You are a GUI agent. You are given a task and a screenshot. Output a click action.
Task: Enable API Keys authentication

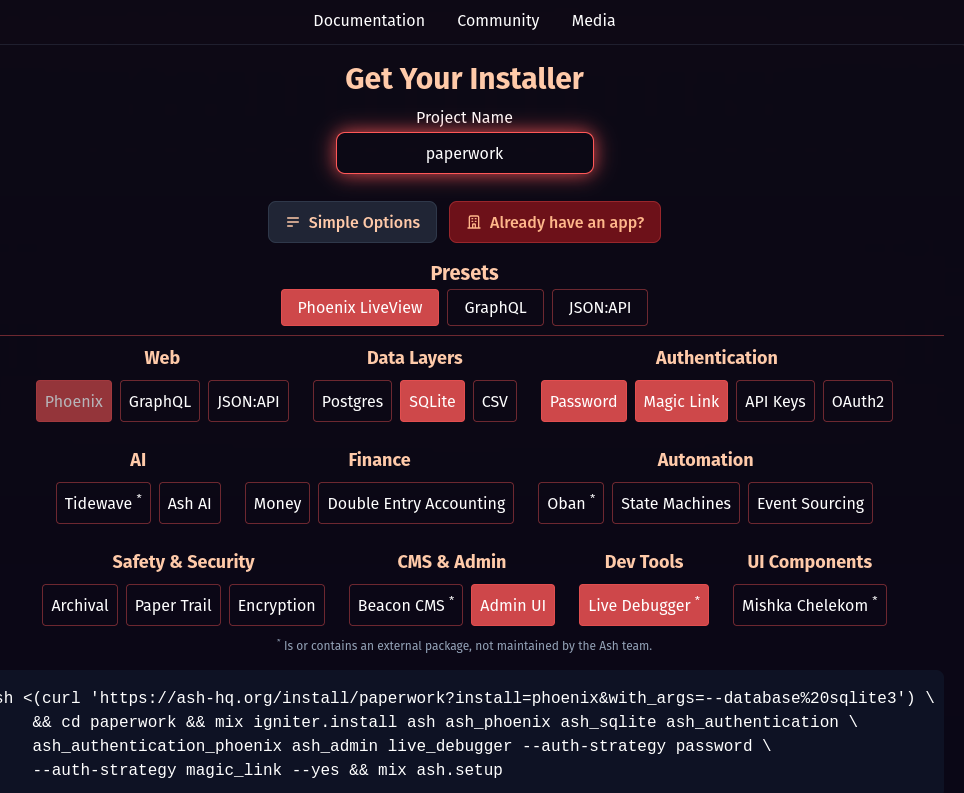coord(775,401)
